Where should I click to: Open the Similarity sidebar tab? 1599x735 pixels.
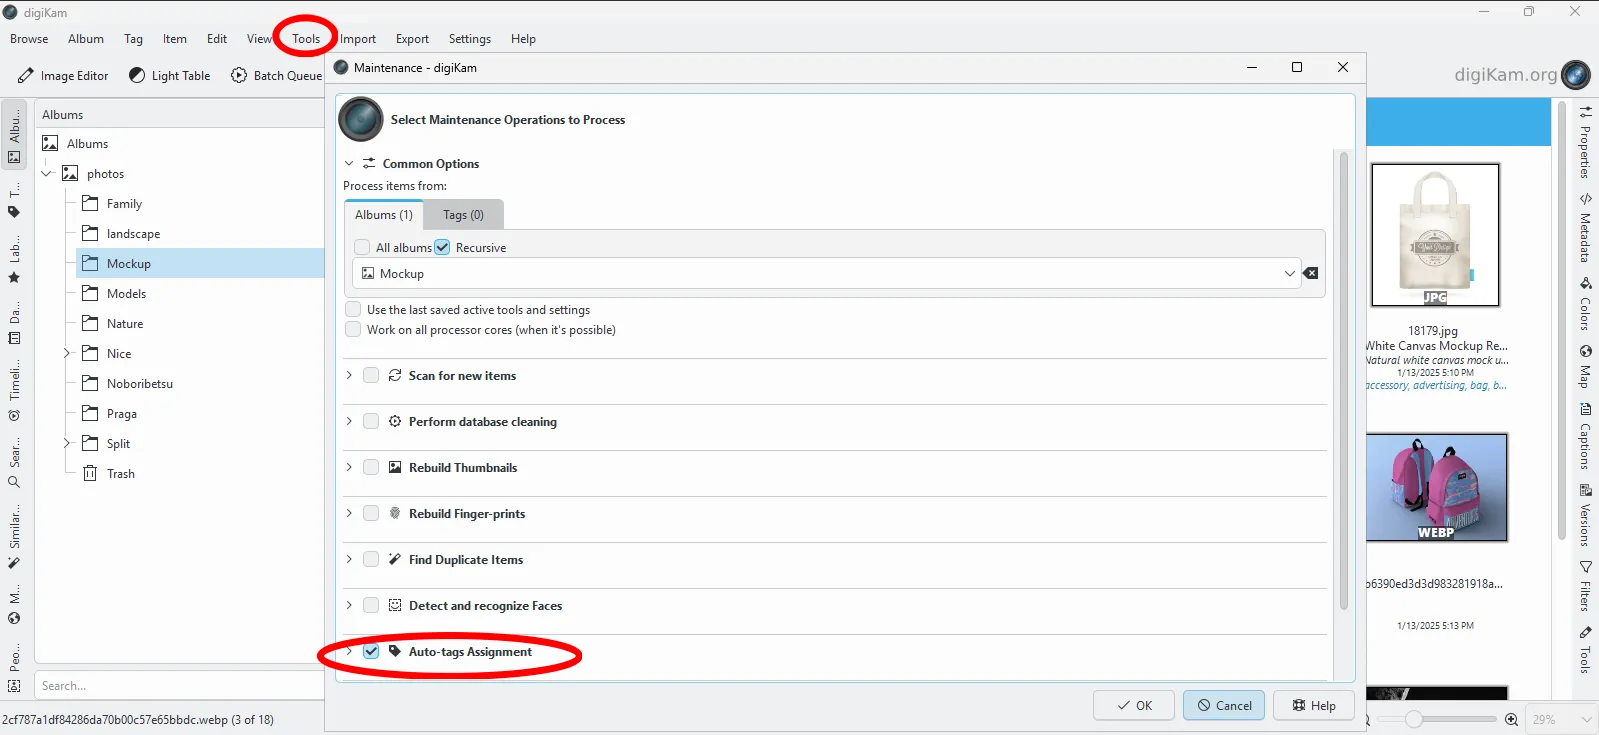click(14, 538)
